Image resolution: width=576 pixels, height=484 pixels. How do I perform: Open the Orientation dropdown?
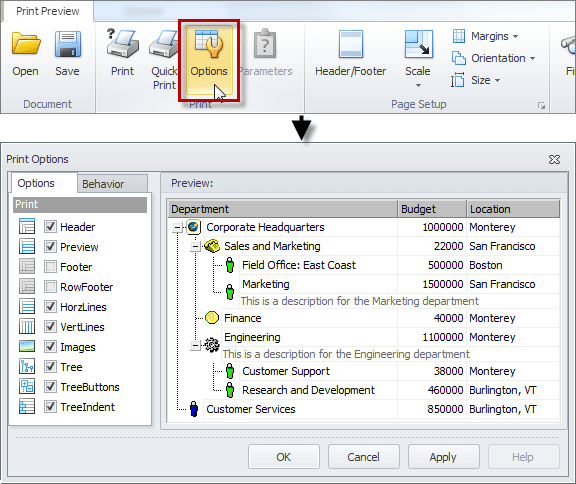(493, 58)
